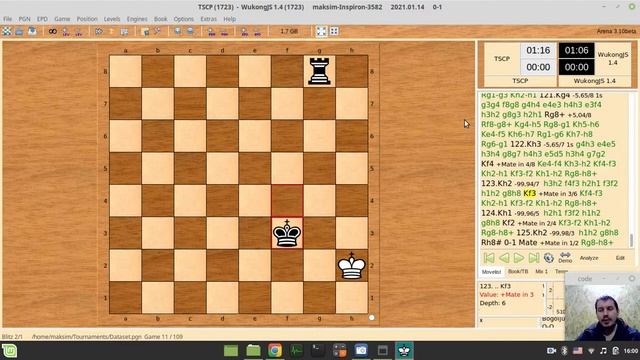Viewport: 640px width, 360px height.
Task: Open the terminal from the taskbar
Action: point(318,351)
